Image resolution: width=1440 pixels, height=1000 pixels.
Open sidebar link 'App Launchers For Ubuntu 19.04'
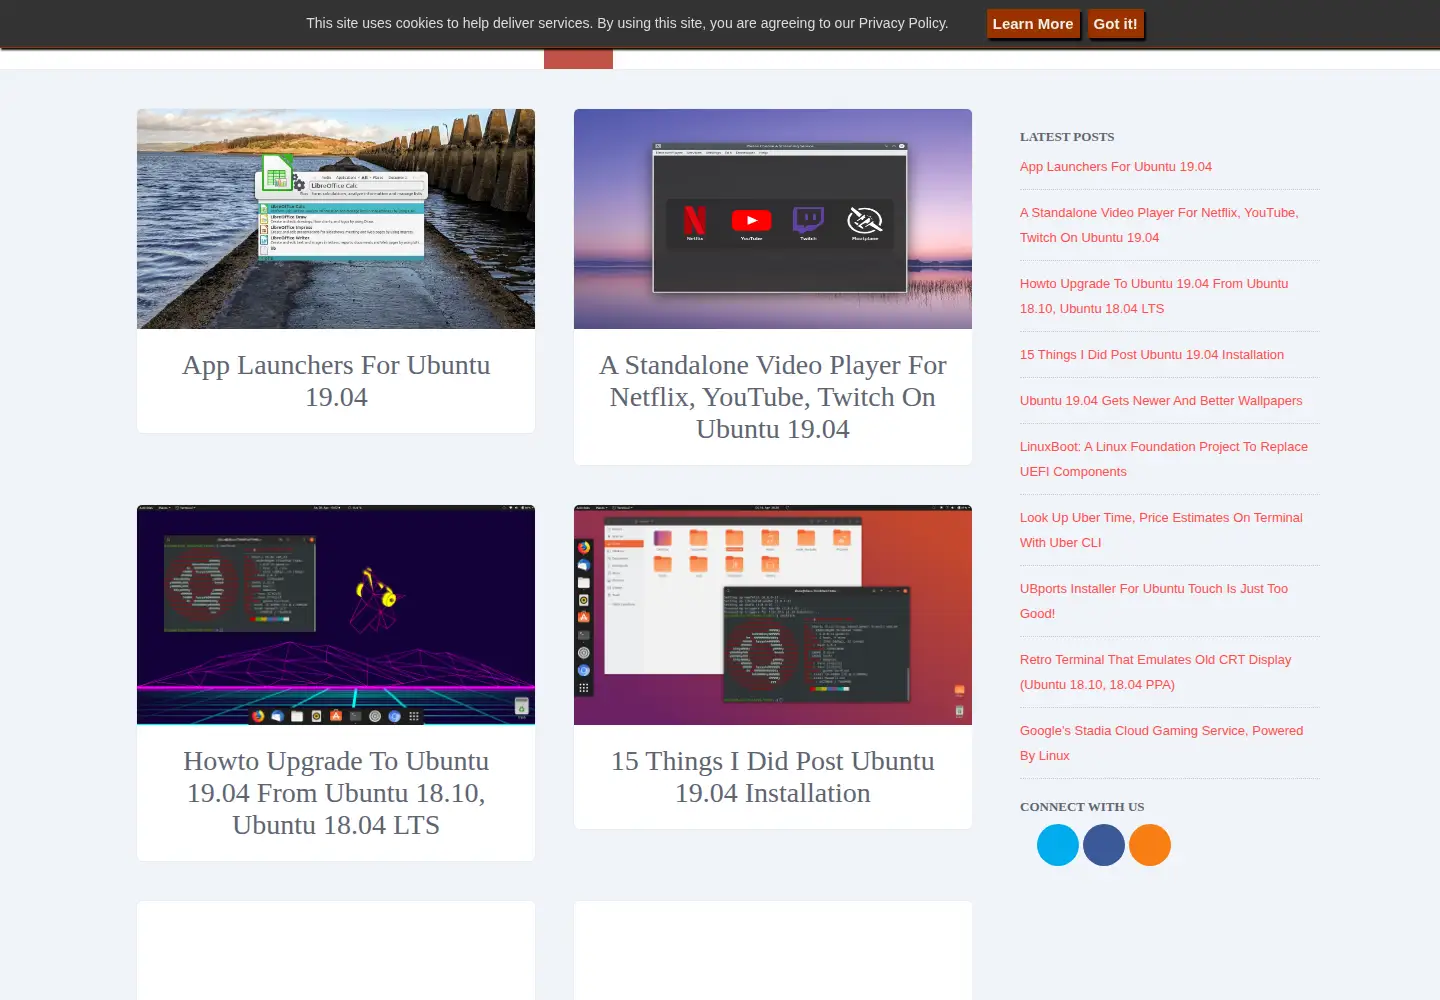tap(1116, 167)
